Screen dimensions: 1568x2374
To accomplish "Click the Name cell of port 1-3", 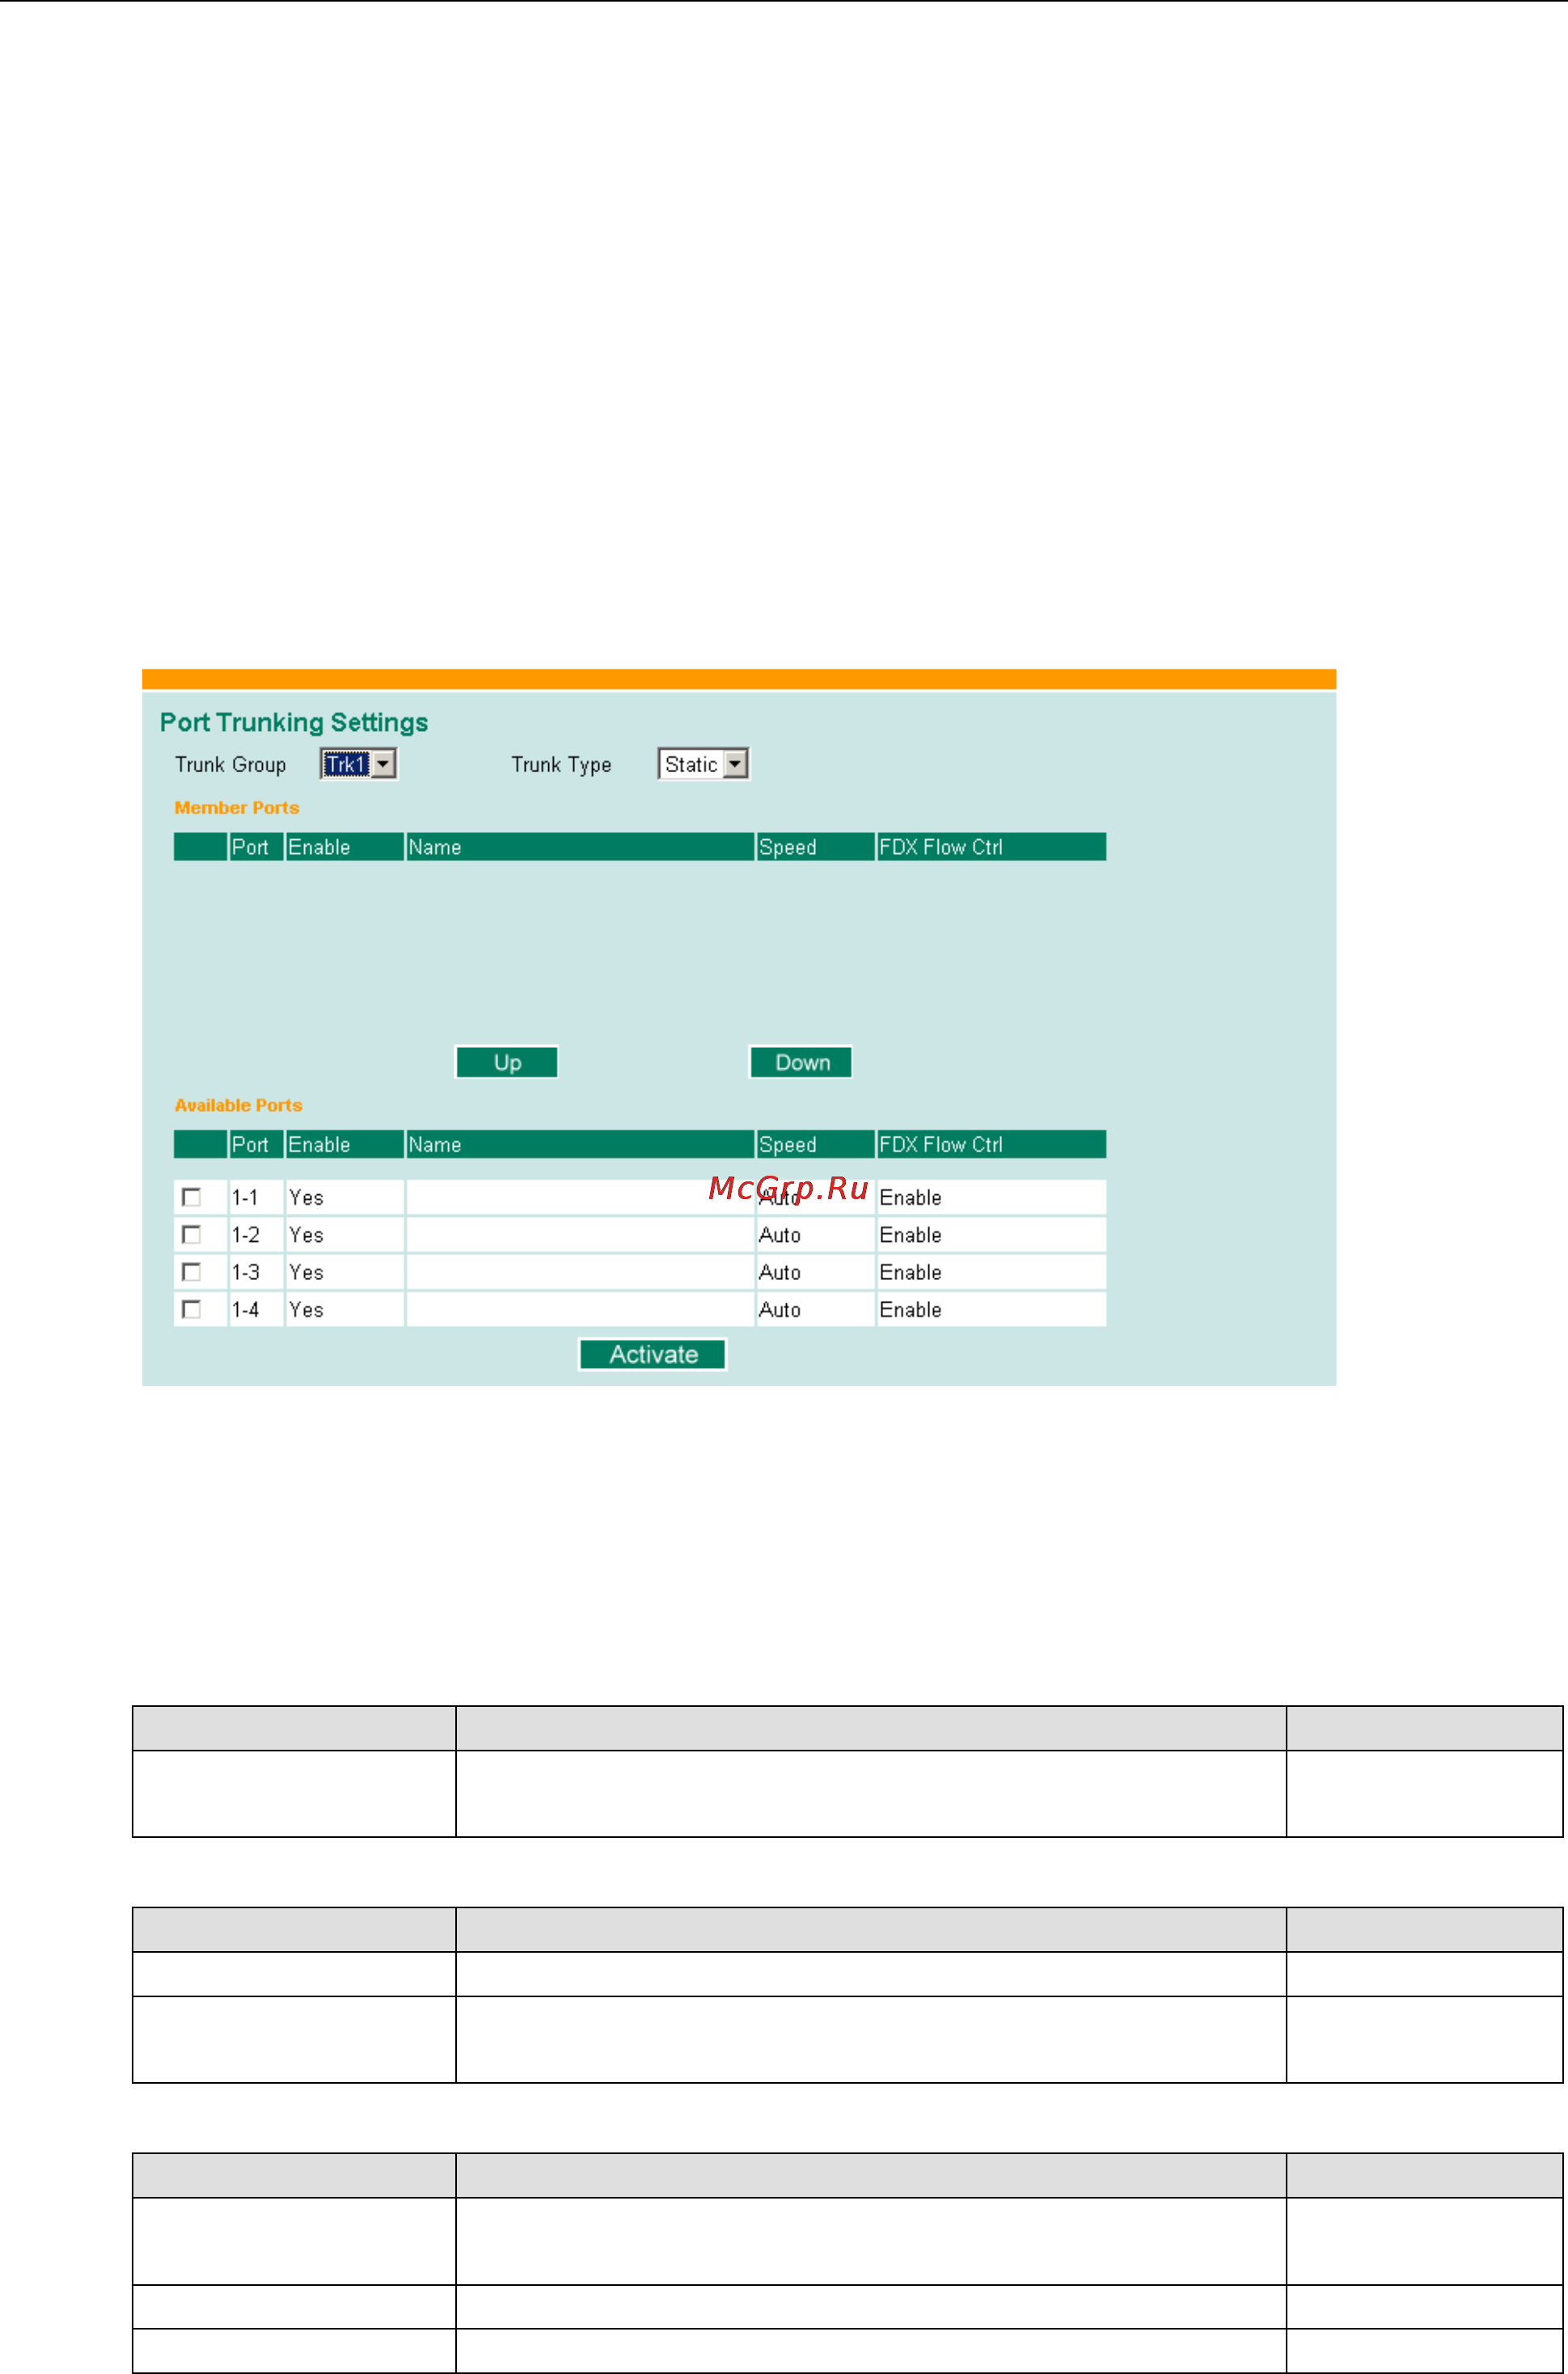I will pos(580,1272).
